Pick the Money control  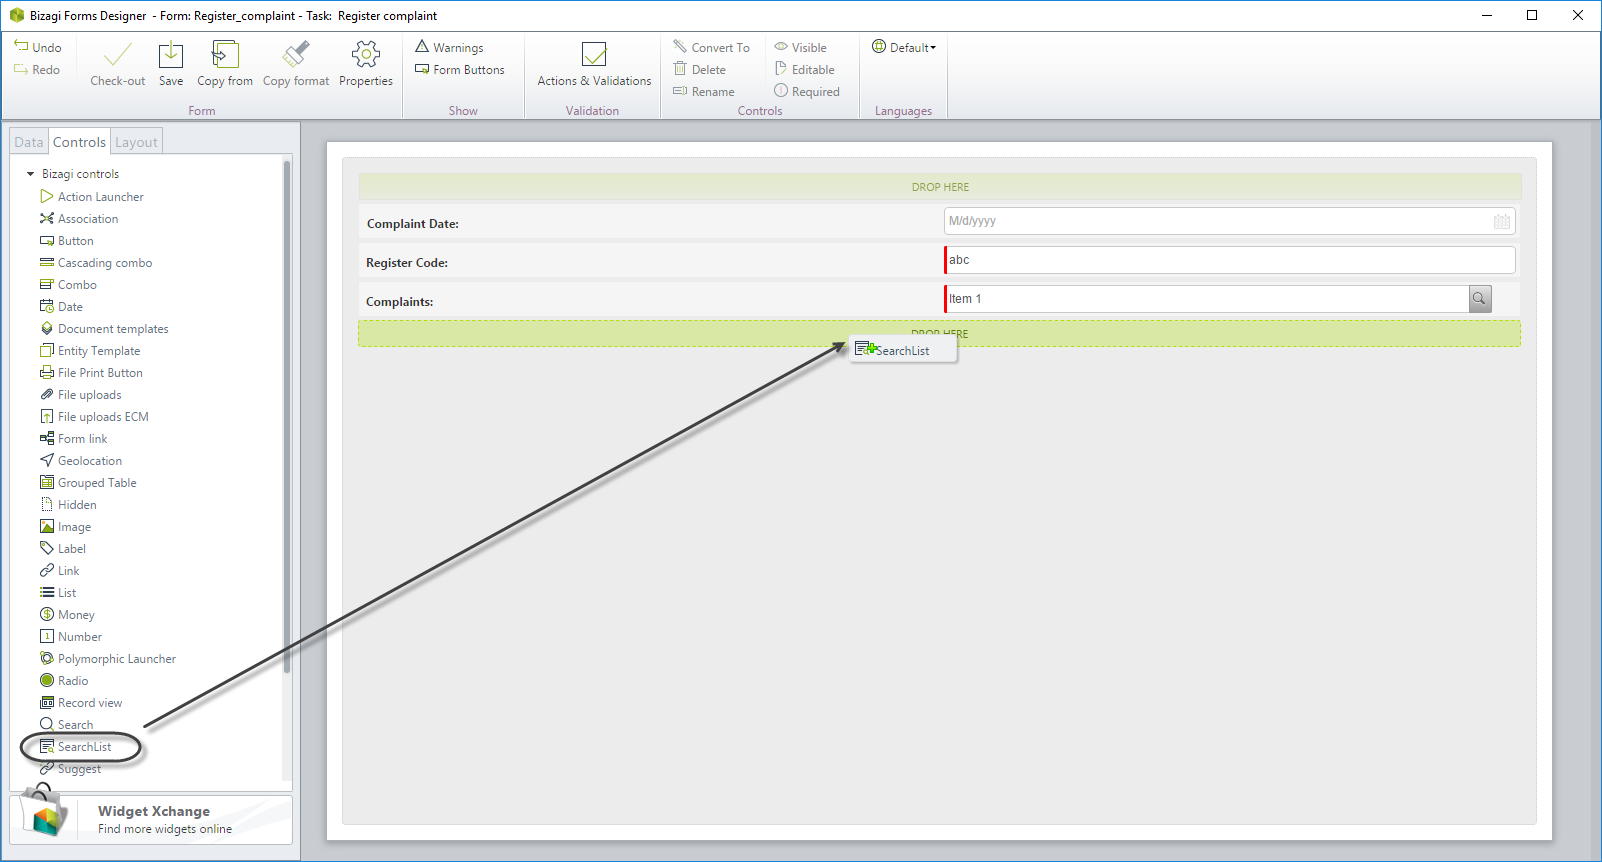click(67, 615)
